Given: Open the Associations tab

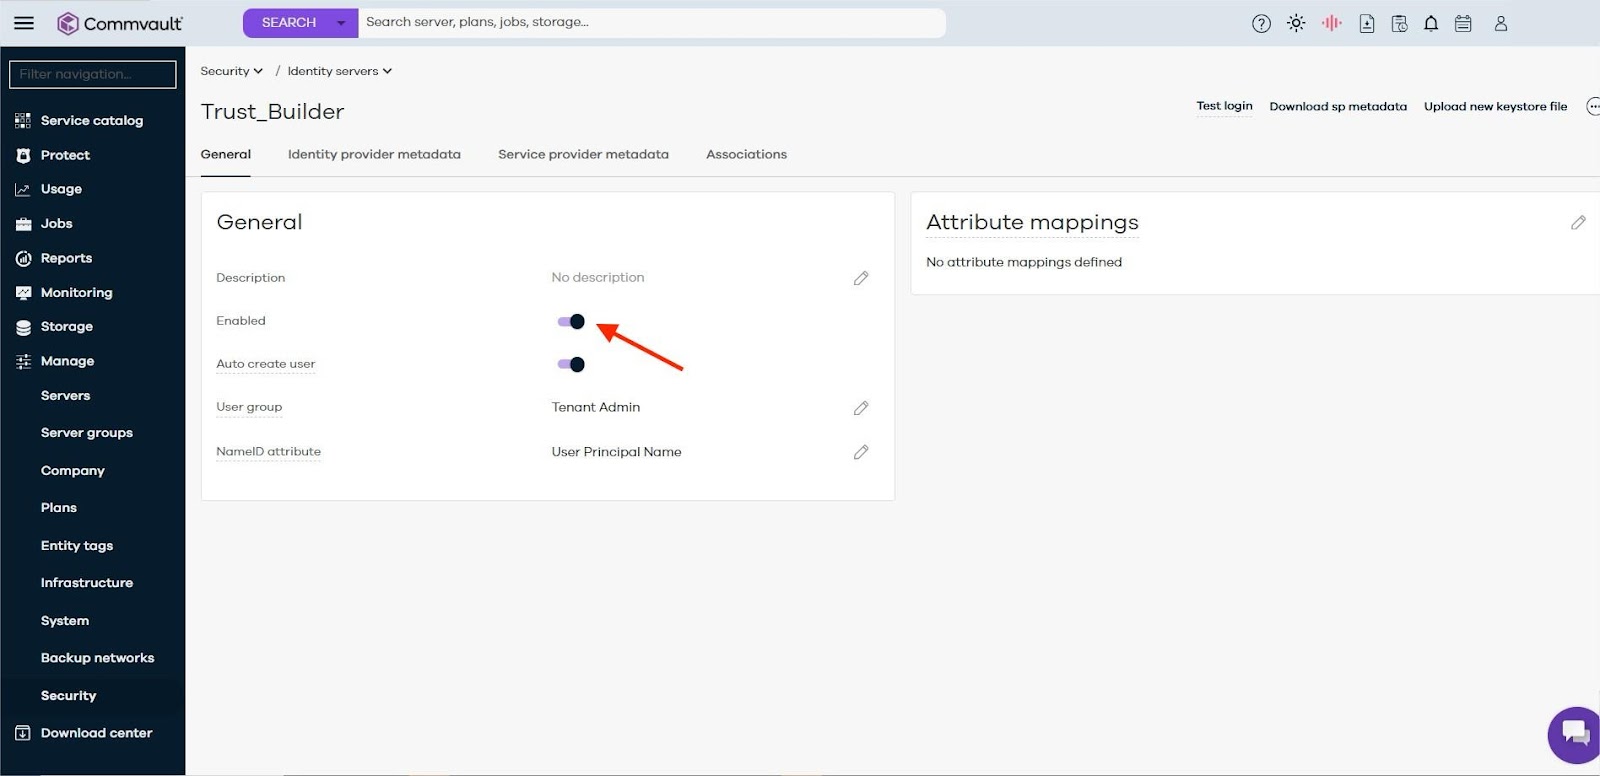Looking at the screenshot, I should pos(746,154).
